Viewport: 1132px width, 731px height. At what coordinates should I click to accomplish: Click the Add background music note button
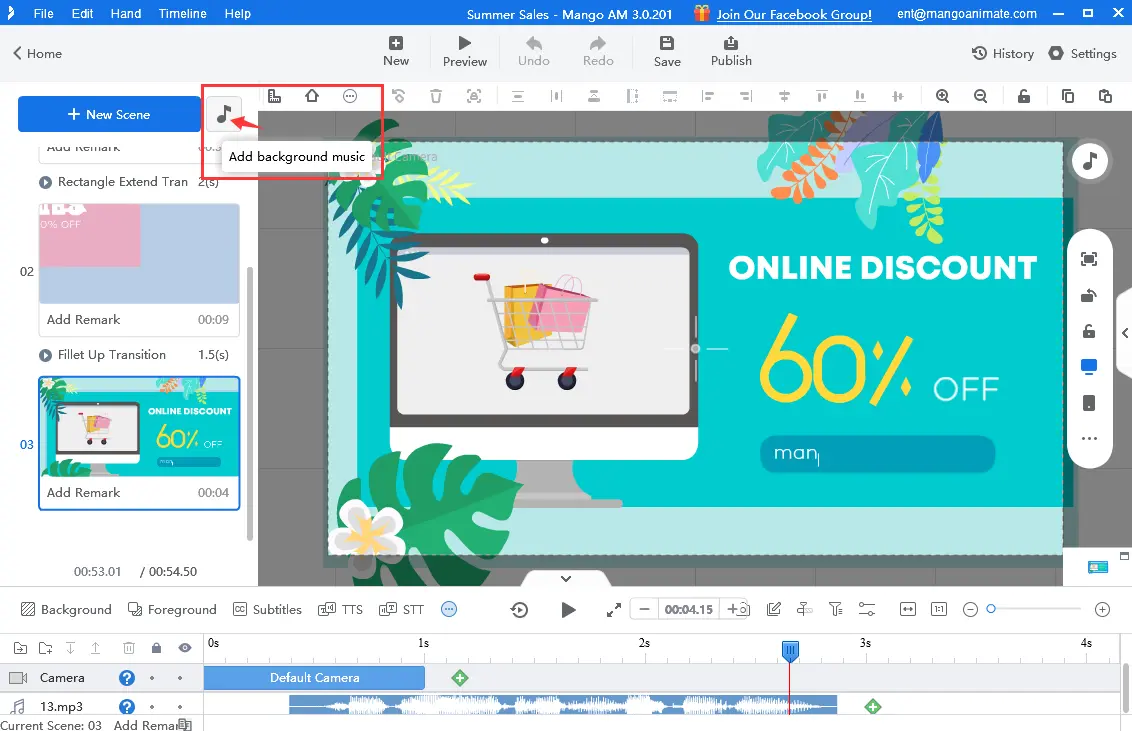click(224, 114)
